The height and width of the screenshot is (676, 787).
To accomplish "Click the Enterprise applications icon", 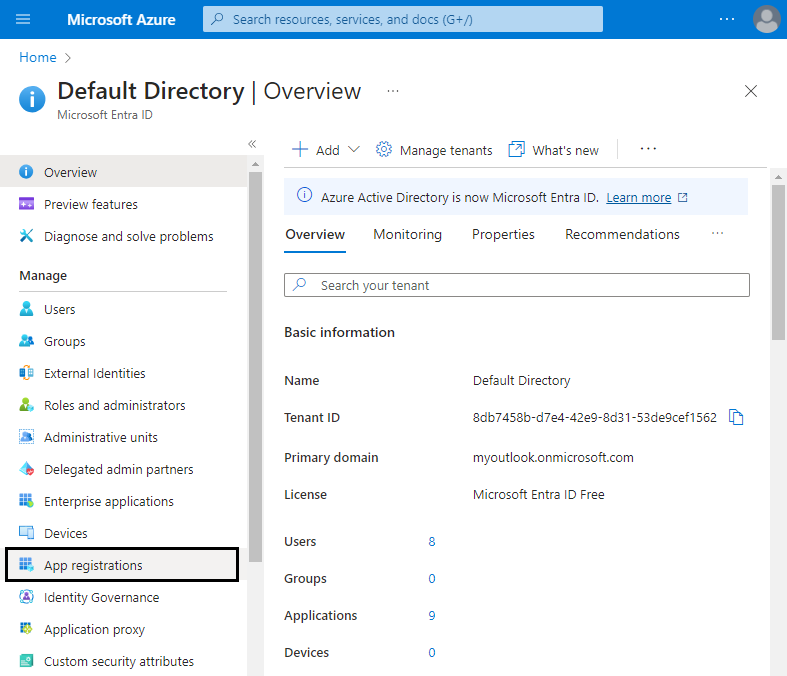I will 26,501.
